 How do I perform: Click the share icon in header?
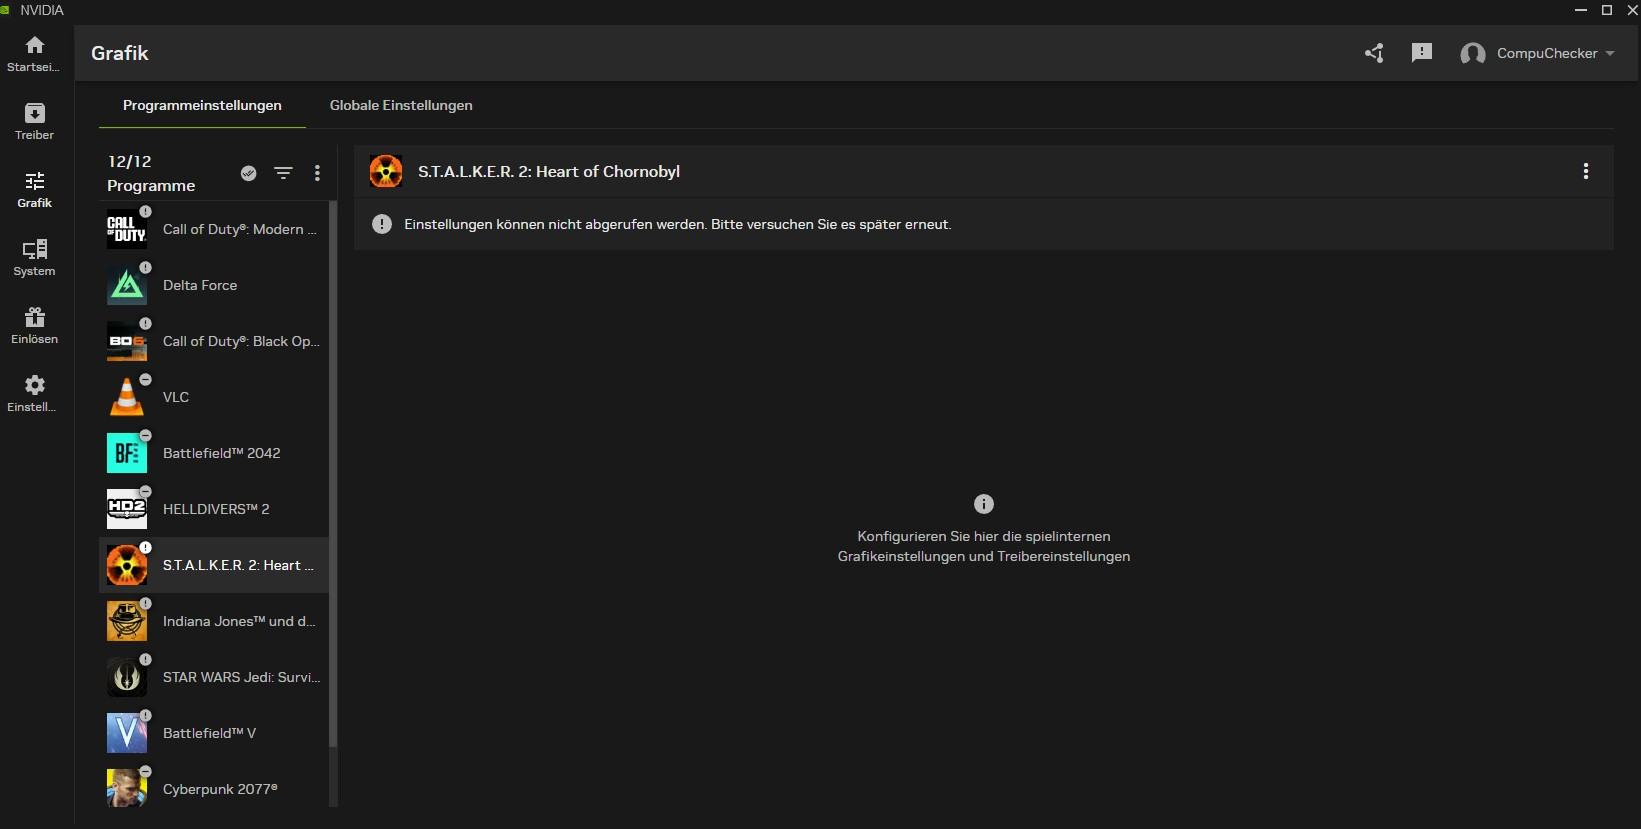coord(1375,53)
